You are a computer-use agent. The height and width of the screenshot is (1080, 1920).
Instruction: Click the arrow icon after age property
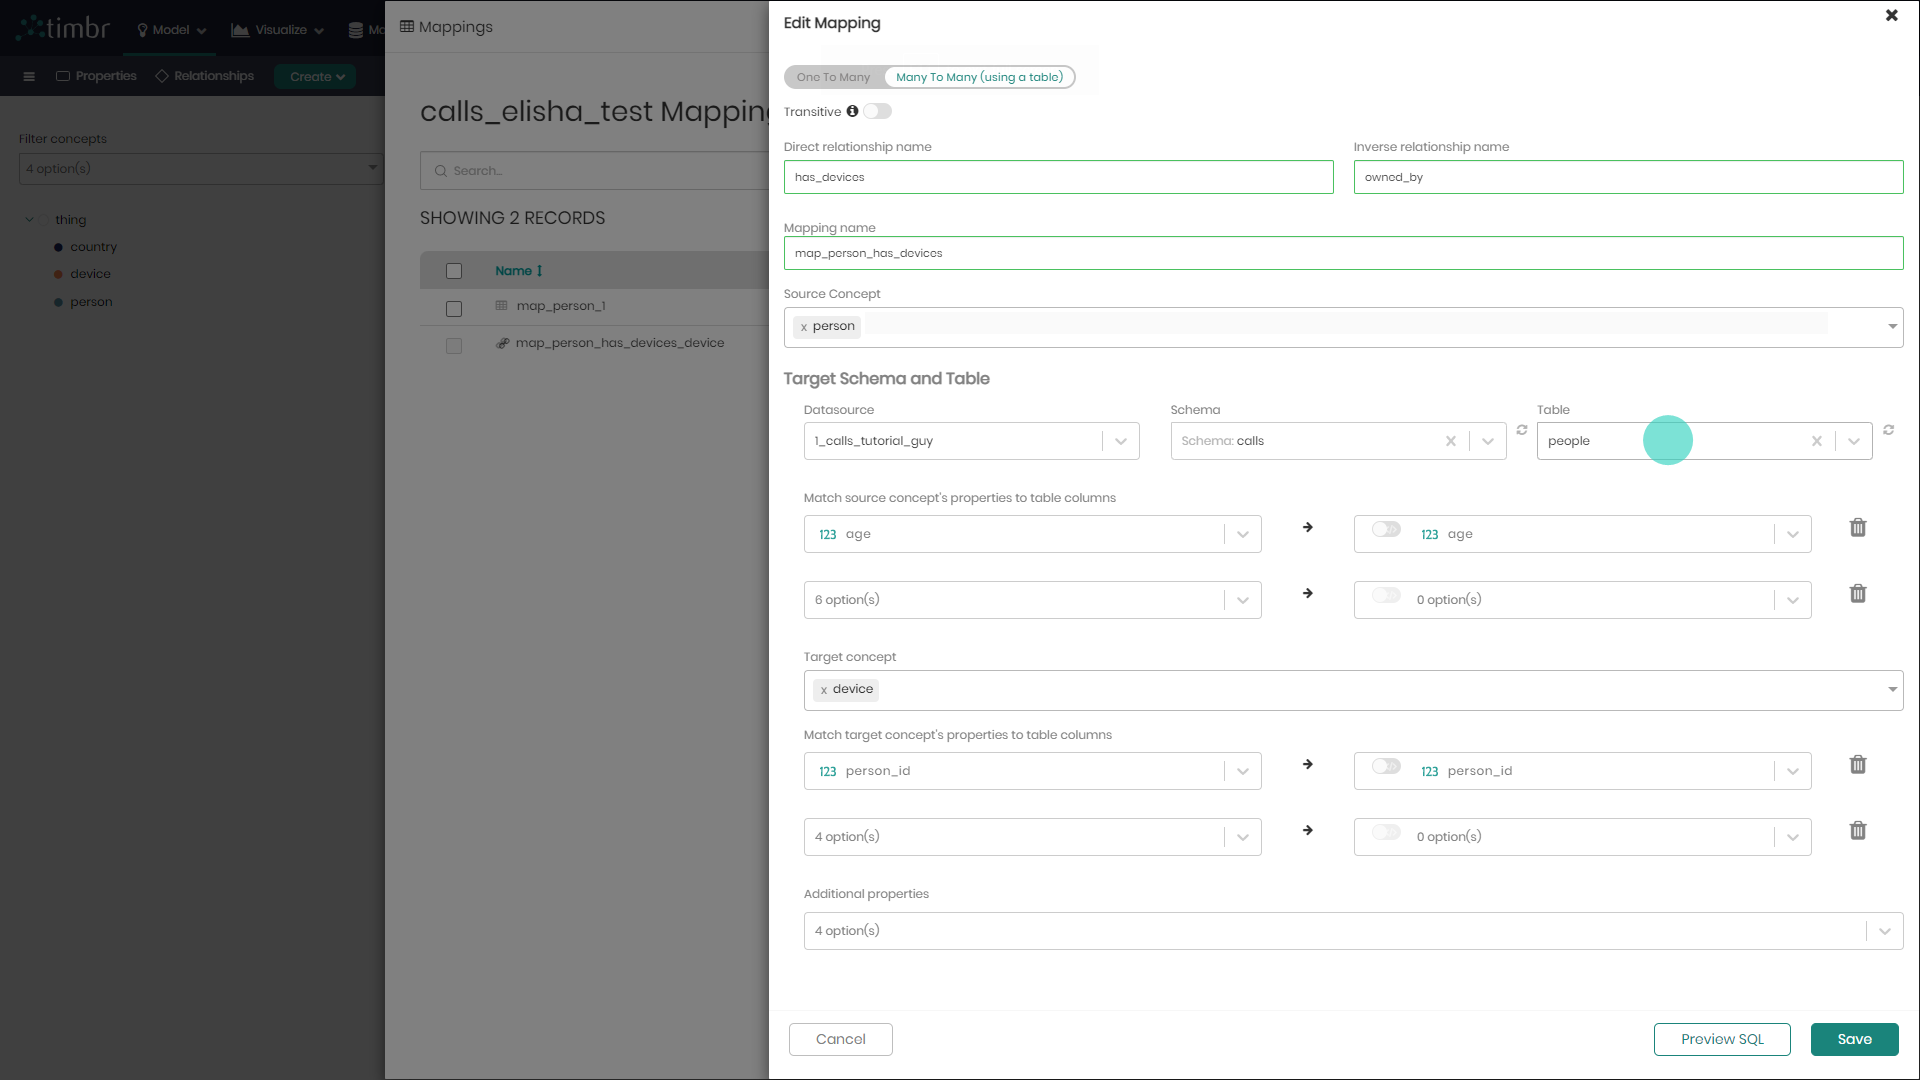point(1307,527)
